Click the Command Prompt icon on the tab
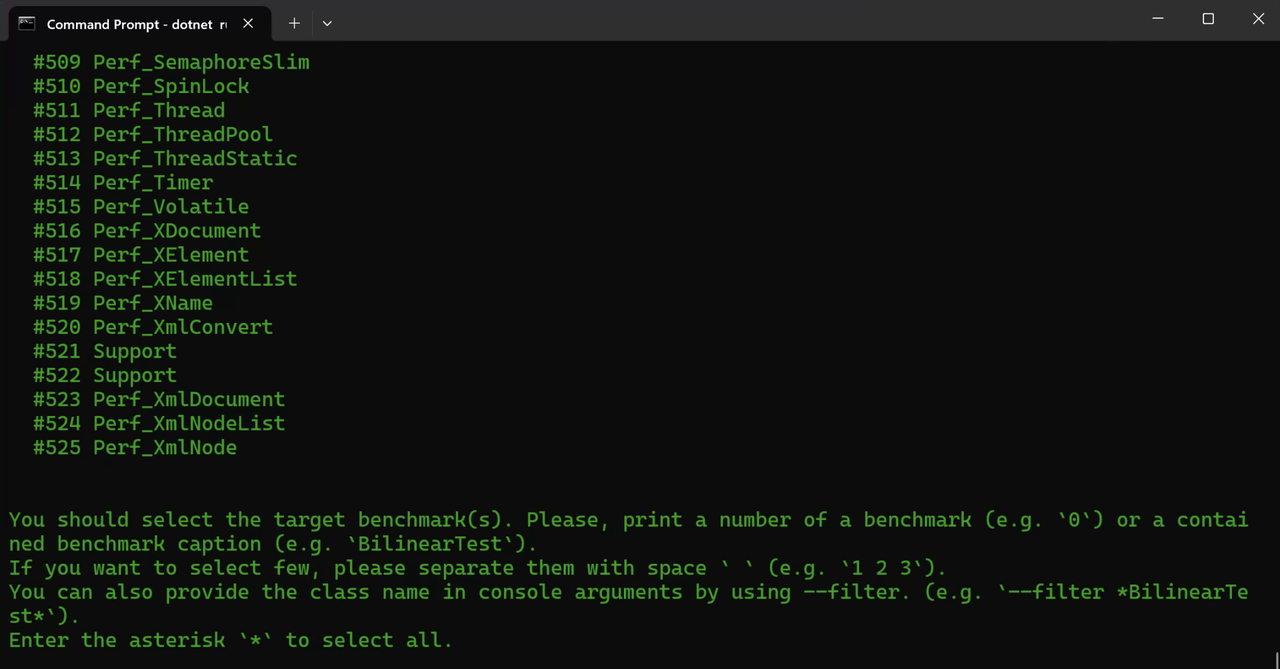Screen dimensions: 1280x669 [x=26, y=22]
